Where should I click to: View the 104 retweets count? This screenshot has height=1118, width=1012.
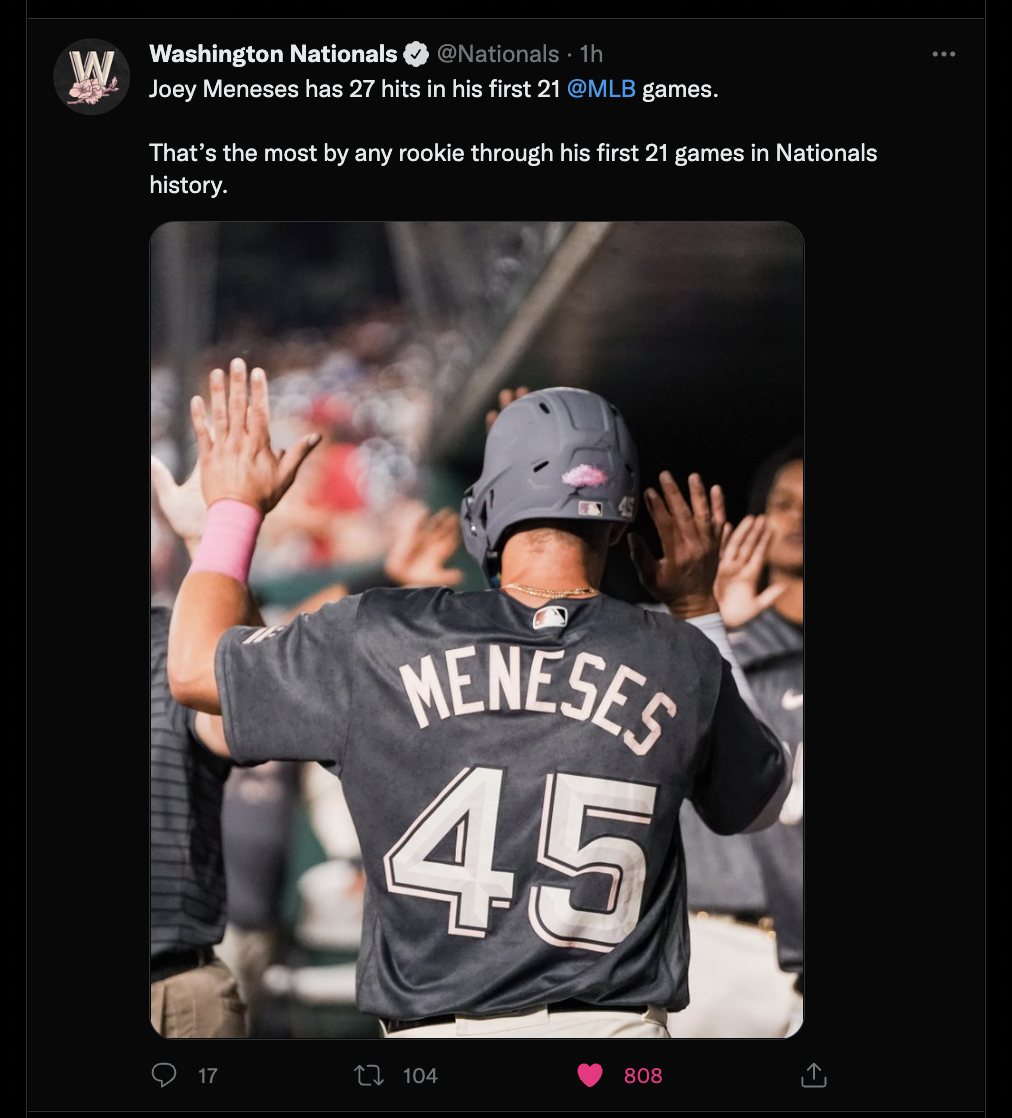(420, 1075)
